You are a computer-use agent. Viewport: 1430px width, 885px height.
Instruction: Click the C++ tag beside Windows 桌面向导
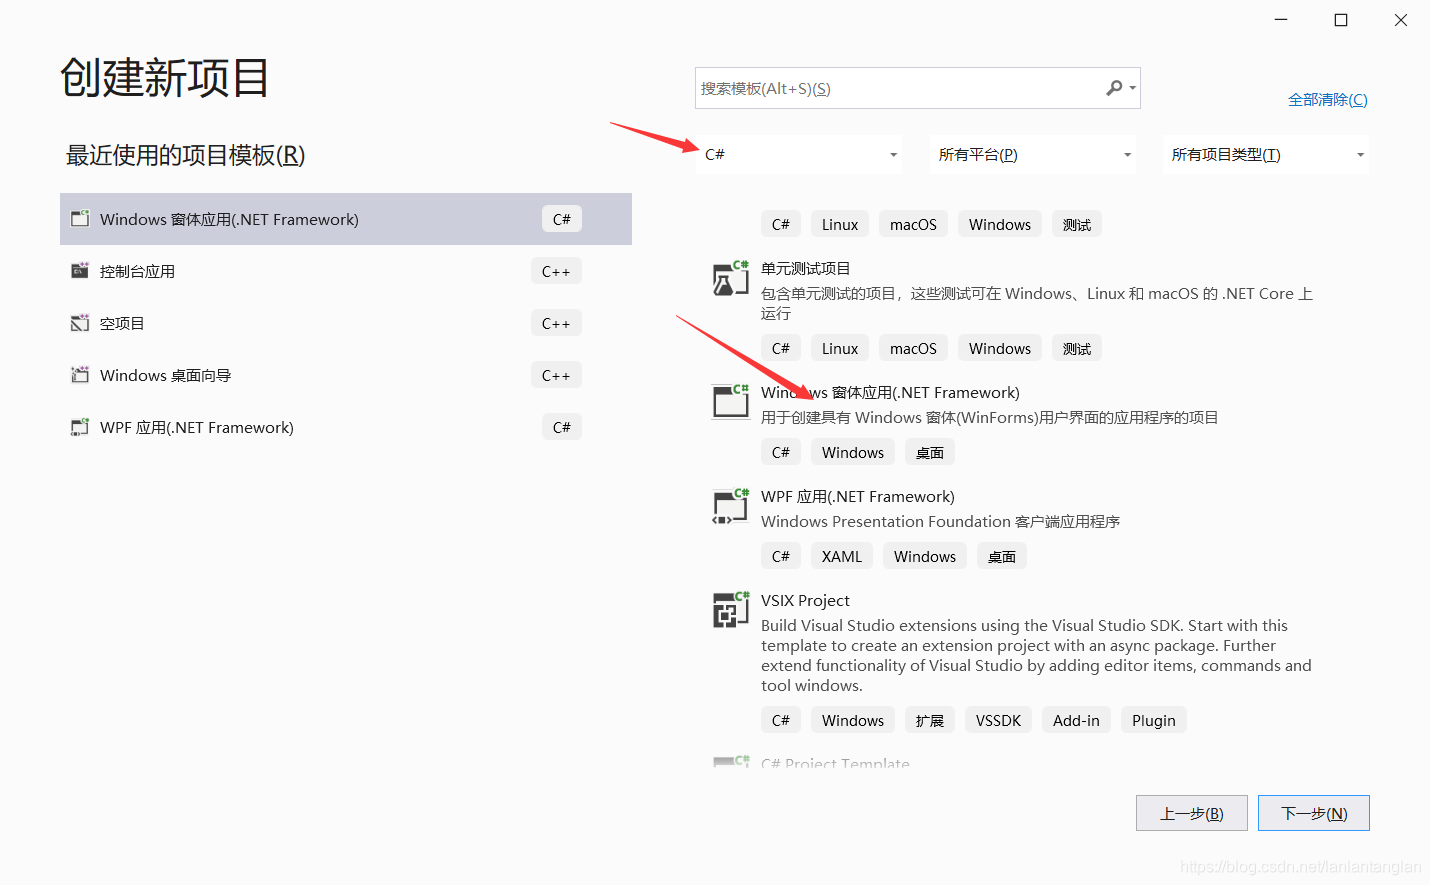coord(556,375)
